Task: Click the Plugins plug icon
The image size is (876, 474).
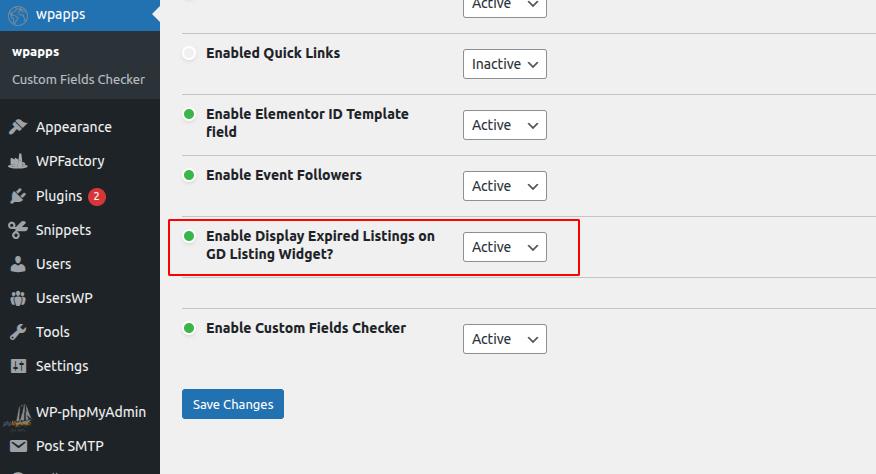Action: pyautogui.click(x=18, y=196)
